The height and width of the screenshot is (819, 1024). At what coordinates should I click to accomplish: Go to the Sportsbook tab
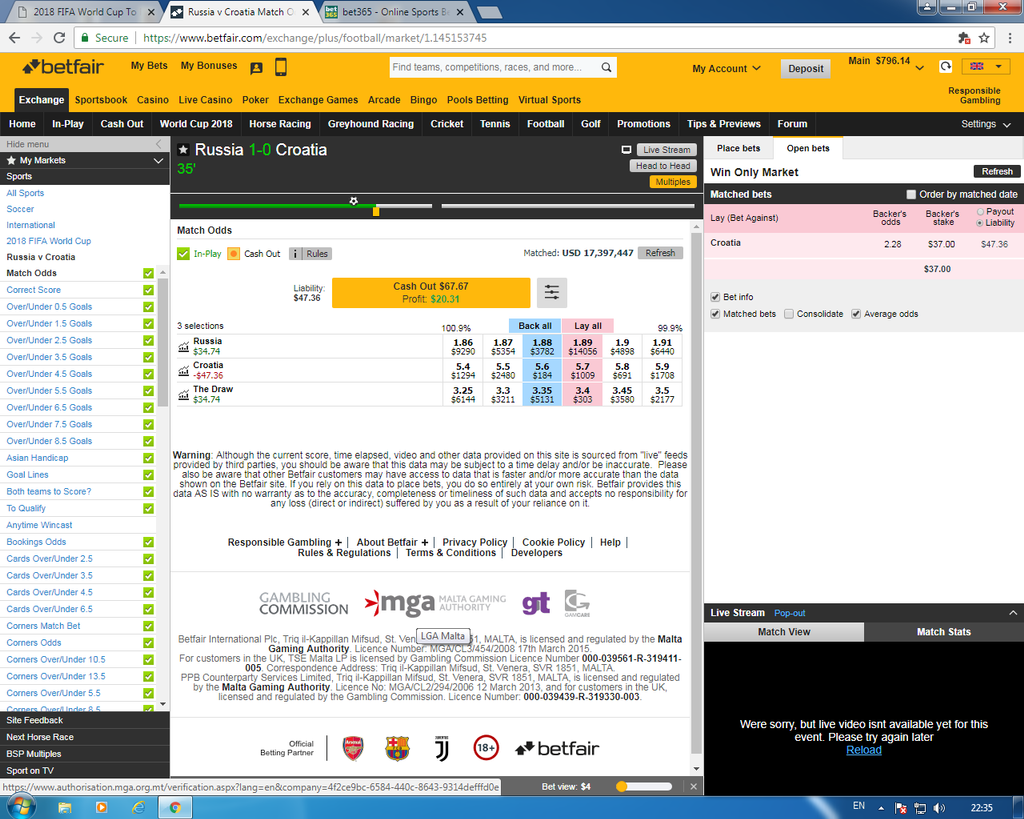pos(101,100)
